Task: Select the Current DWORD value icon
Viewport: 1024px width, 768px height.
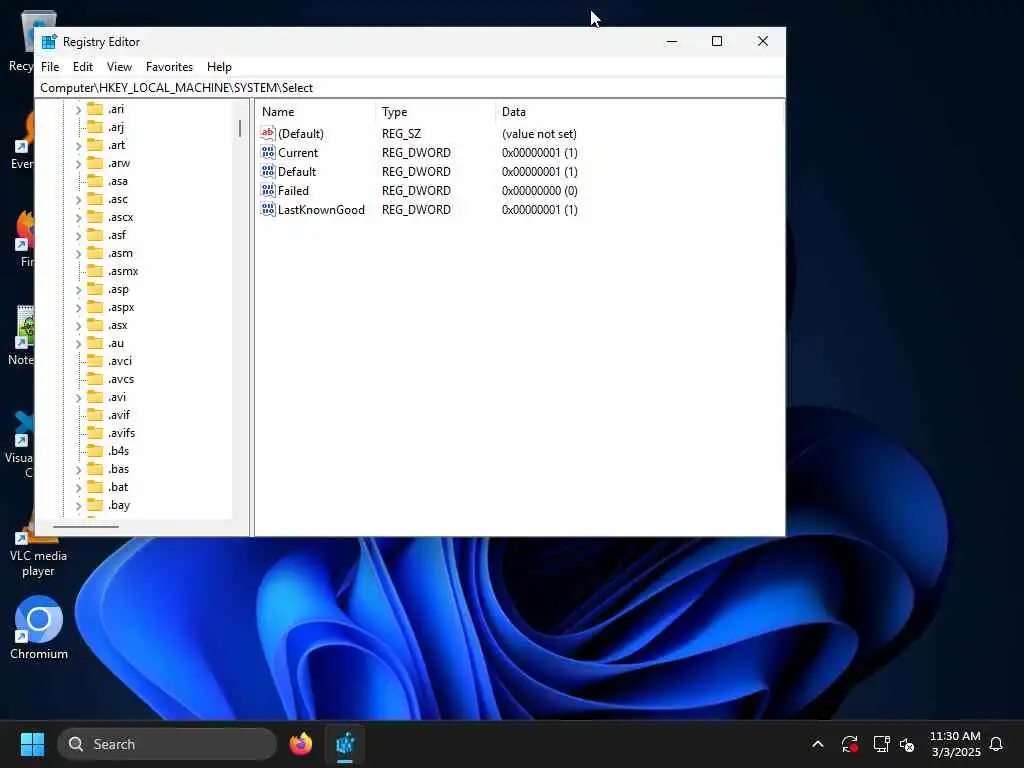Action: (x=268, y=152)
